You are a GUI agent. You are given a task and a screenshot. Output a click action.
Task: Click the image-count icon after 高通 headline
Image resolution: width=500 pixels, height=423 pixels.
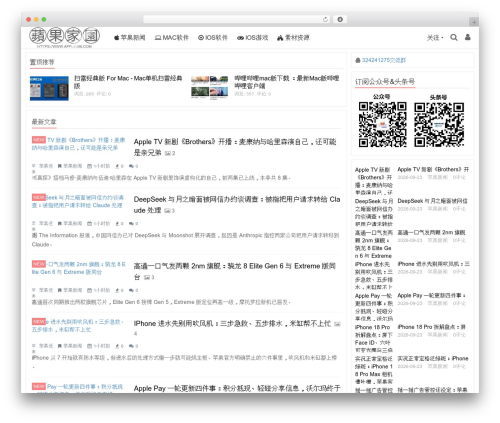coord(147,277)
